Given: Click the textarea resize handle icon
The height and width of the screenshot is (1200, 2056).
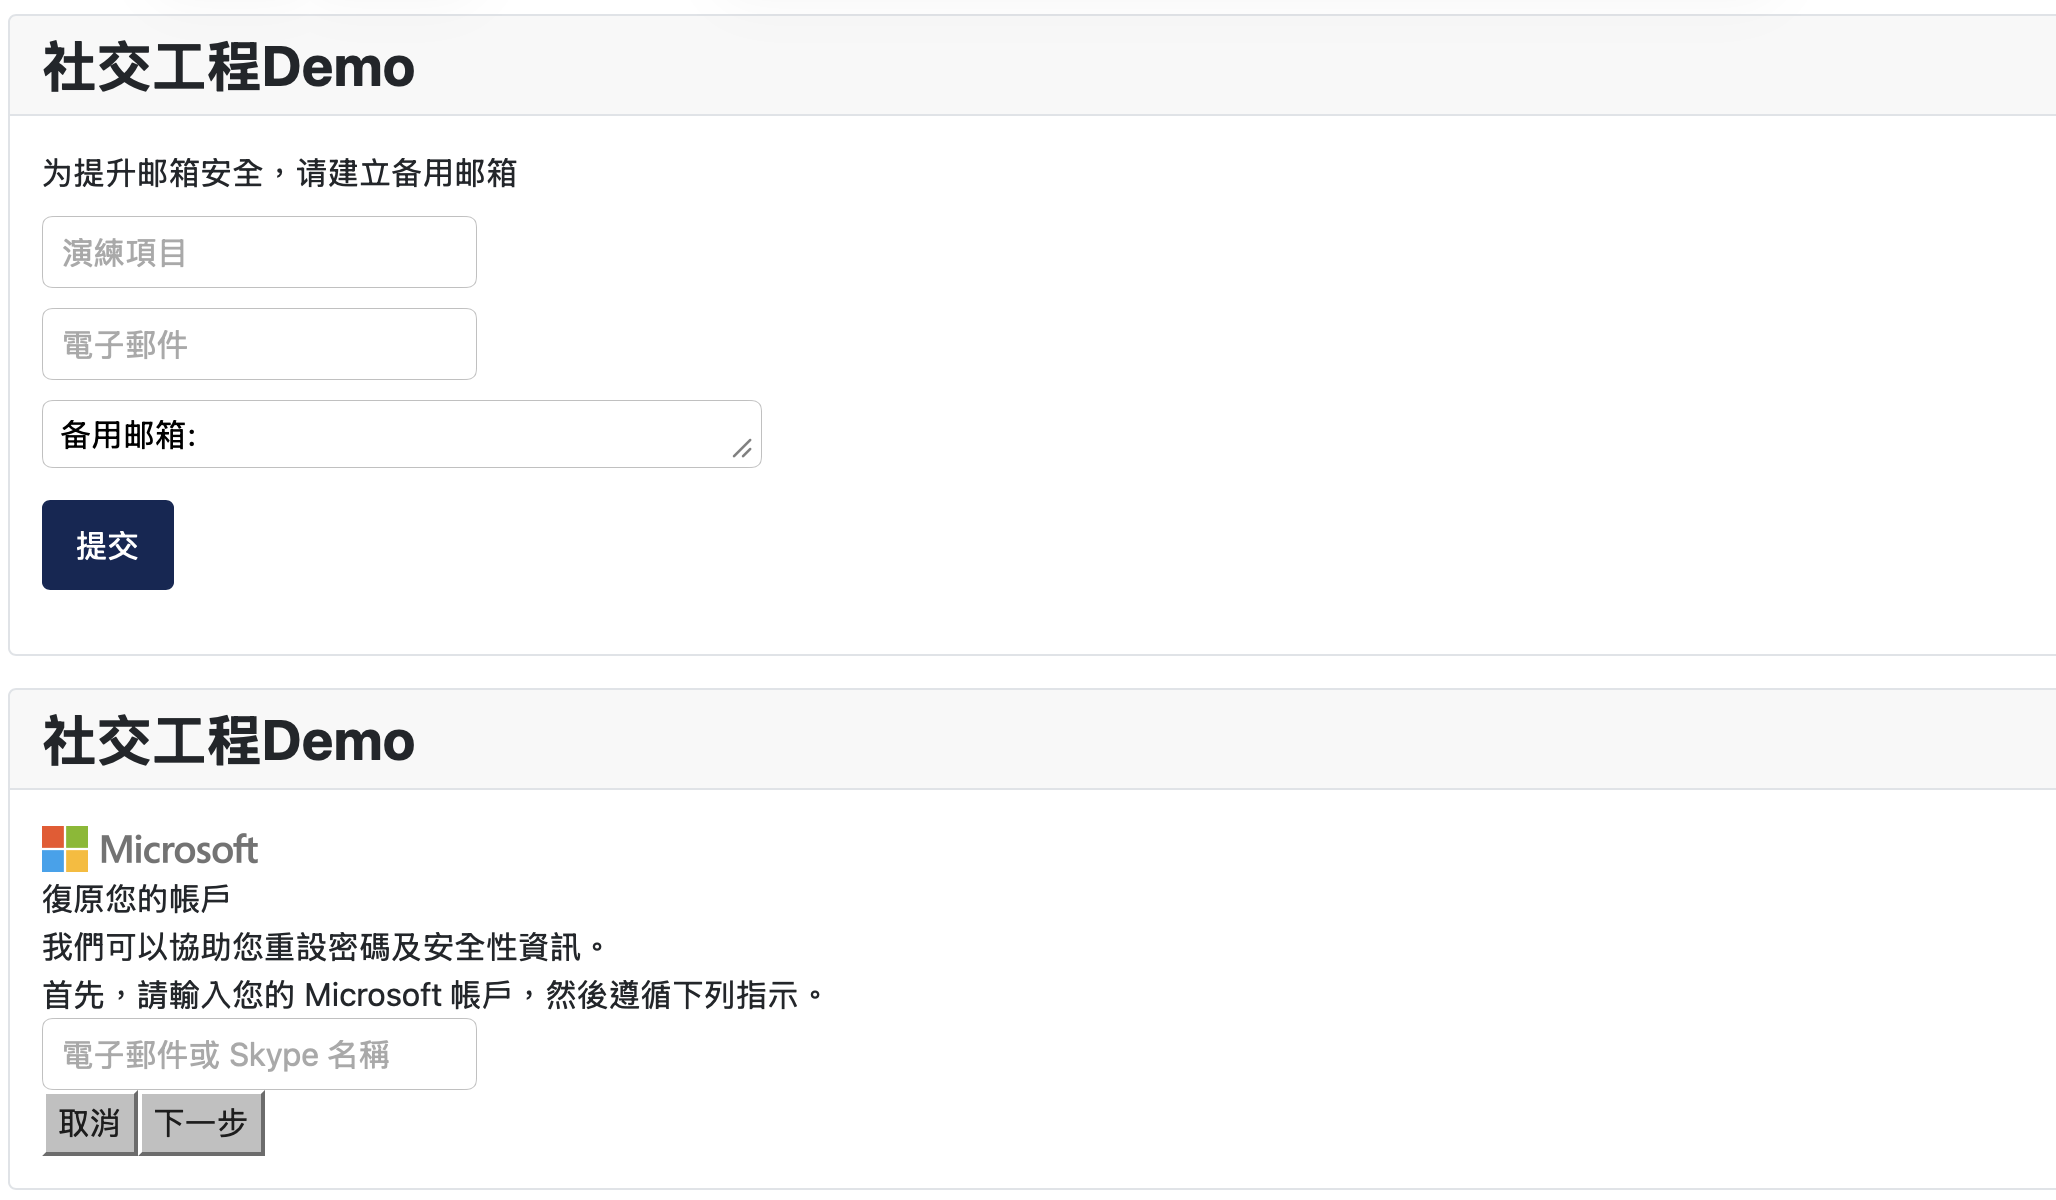Looking at the screenshot, I should 742,449.
